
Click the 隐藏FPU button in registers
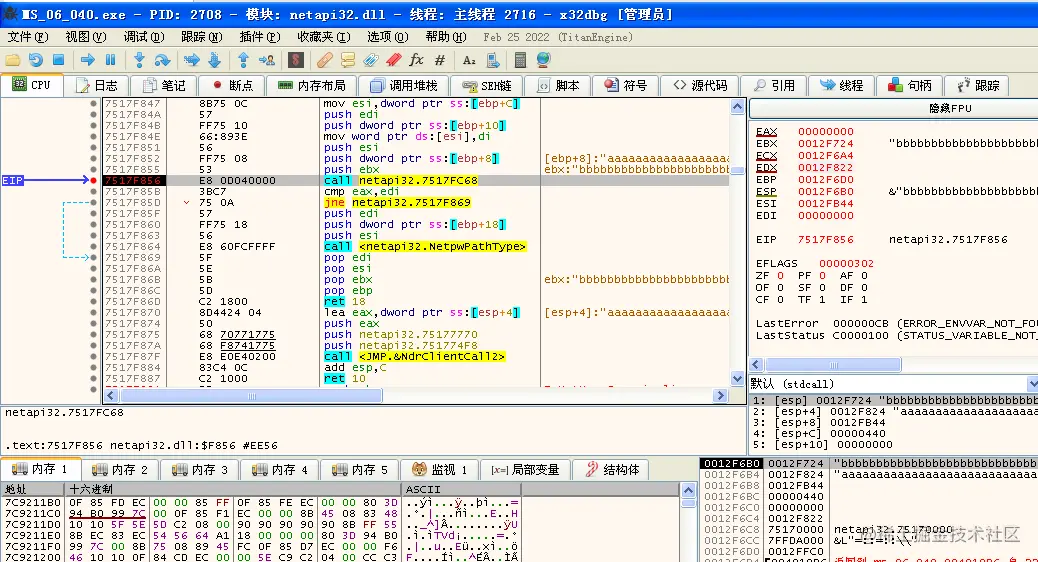click(x=950, y=108)
